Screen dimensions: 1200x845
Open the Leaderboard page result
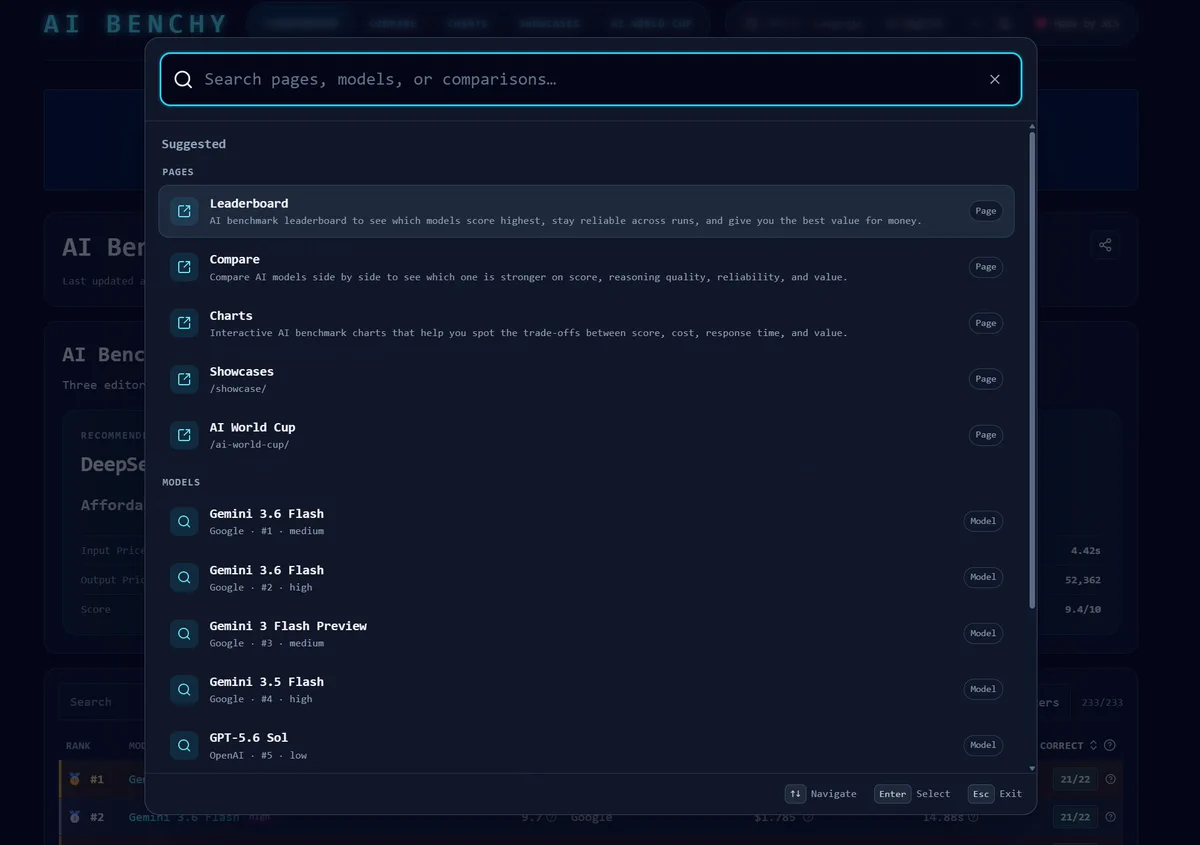586,211
